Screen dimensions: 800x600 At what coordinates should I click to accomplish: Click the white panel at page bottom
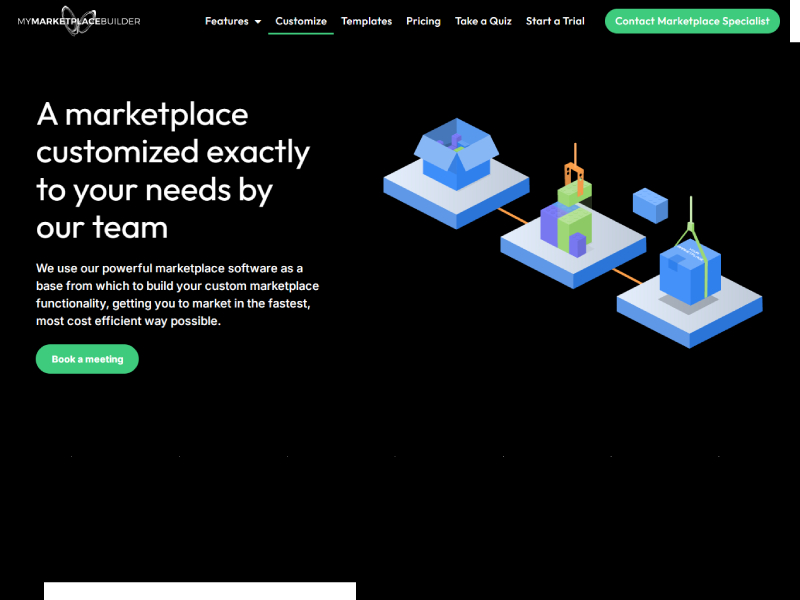click(x=200, y=590)
